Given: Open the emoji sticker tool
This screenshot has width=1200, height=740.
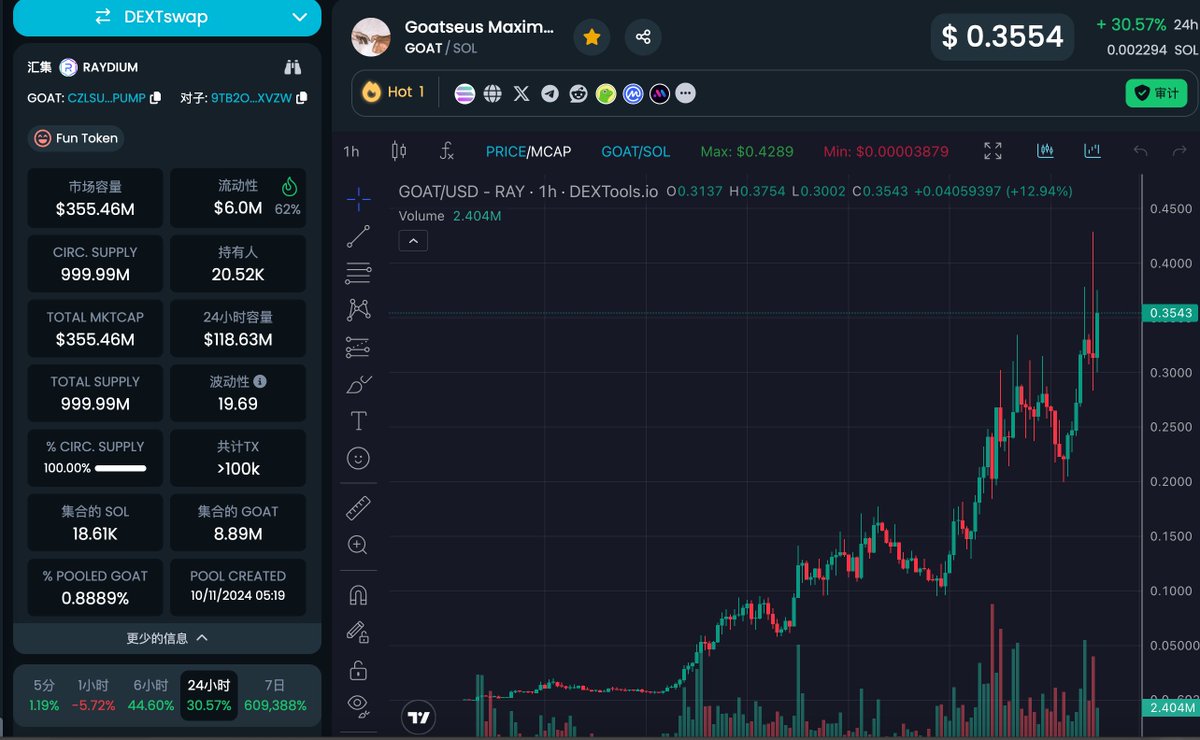Looking at the screenshot, I should click(358, 458).
